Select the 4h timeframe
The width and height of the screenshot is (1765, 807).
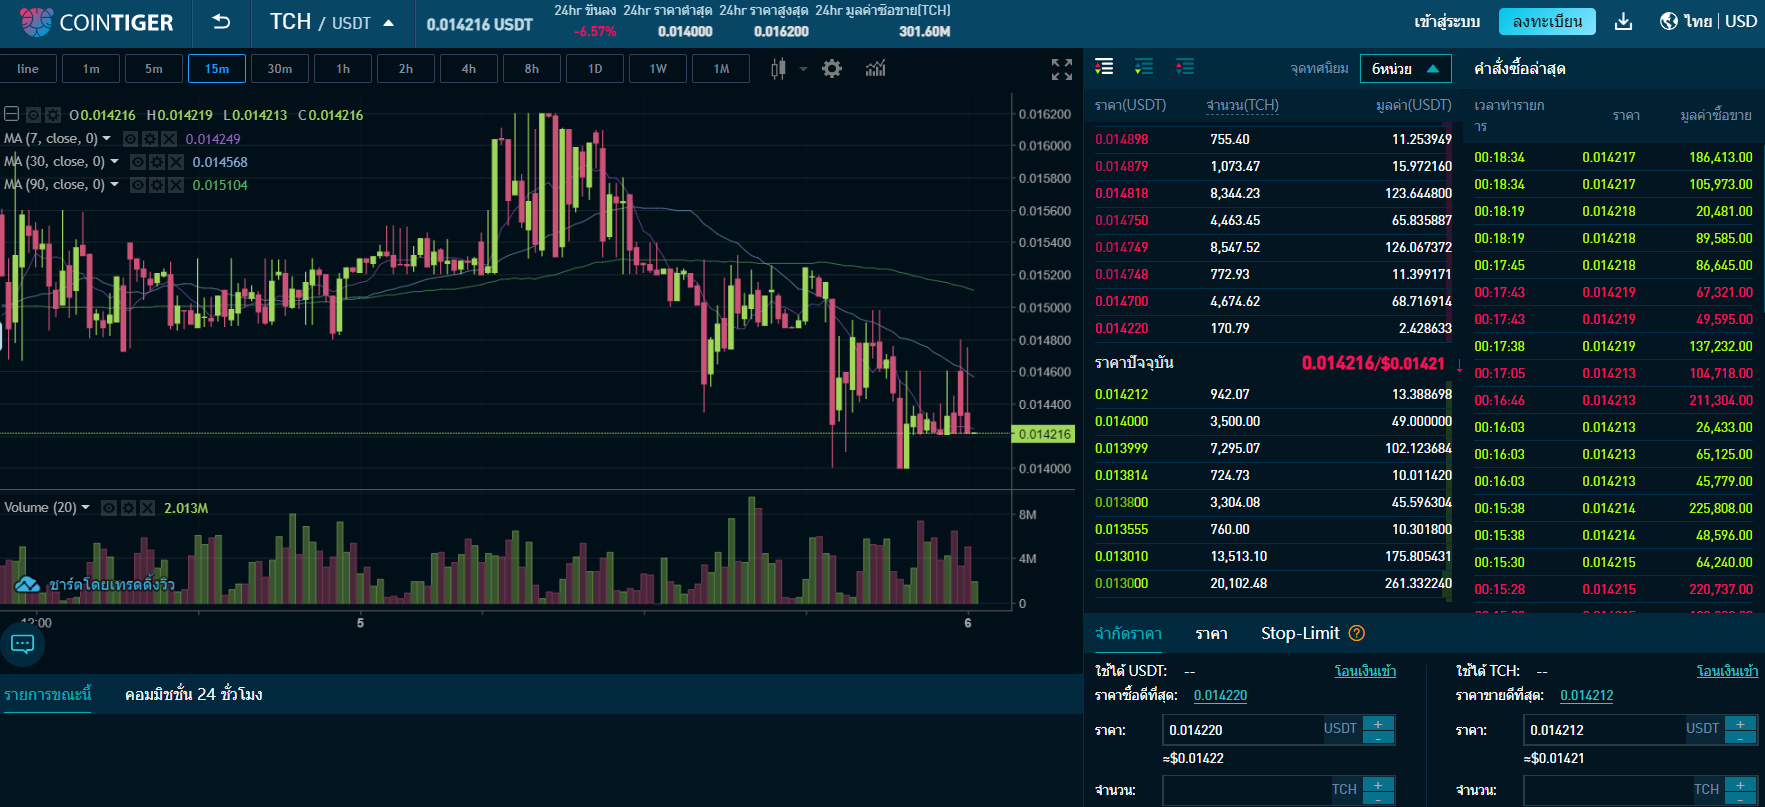coord(469,69)
